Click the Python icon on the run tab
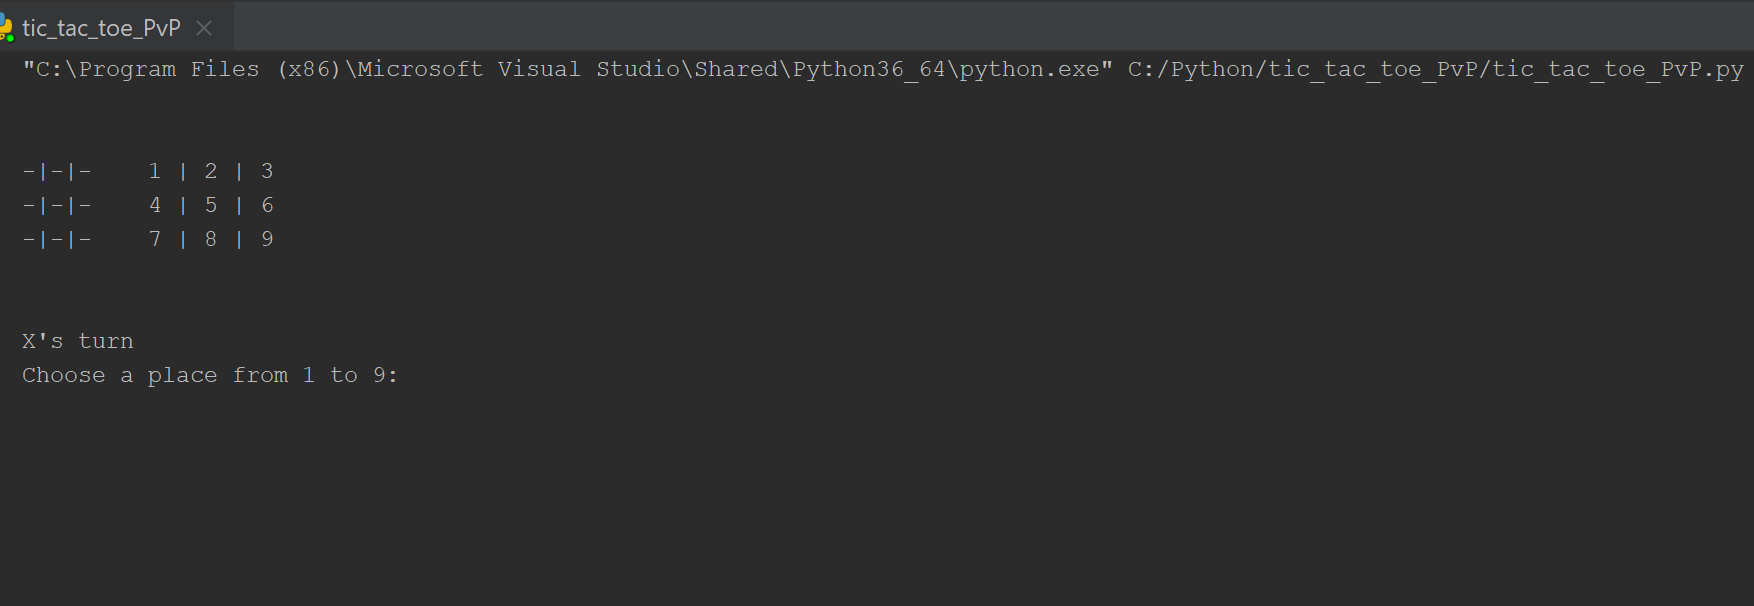Image resolution: width=1754 pixels, height=606 pixels. (x=5, y=28)
